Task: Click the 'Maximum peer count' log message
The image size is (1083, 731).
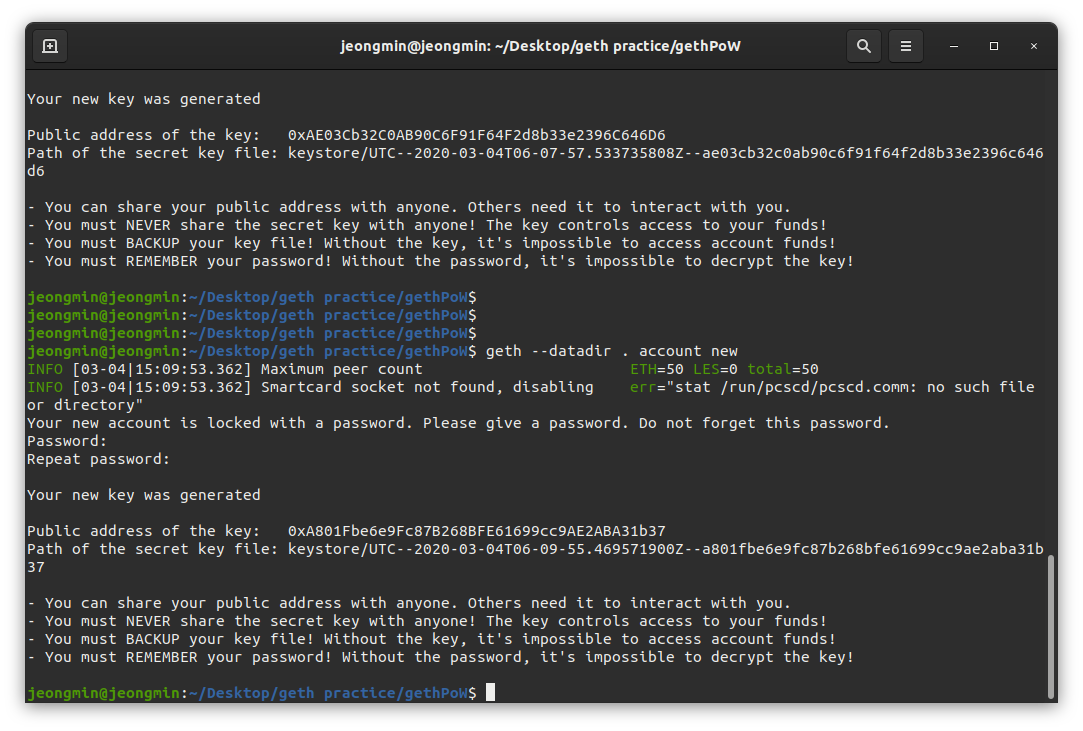Action: [x=341, y=369]
